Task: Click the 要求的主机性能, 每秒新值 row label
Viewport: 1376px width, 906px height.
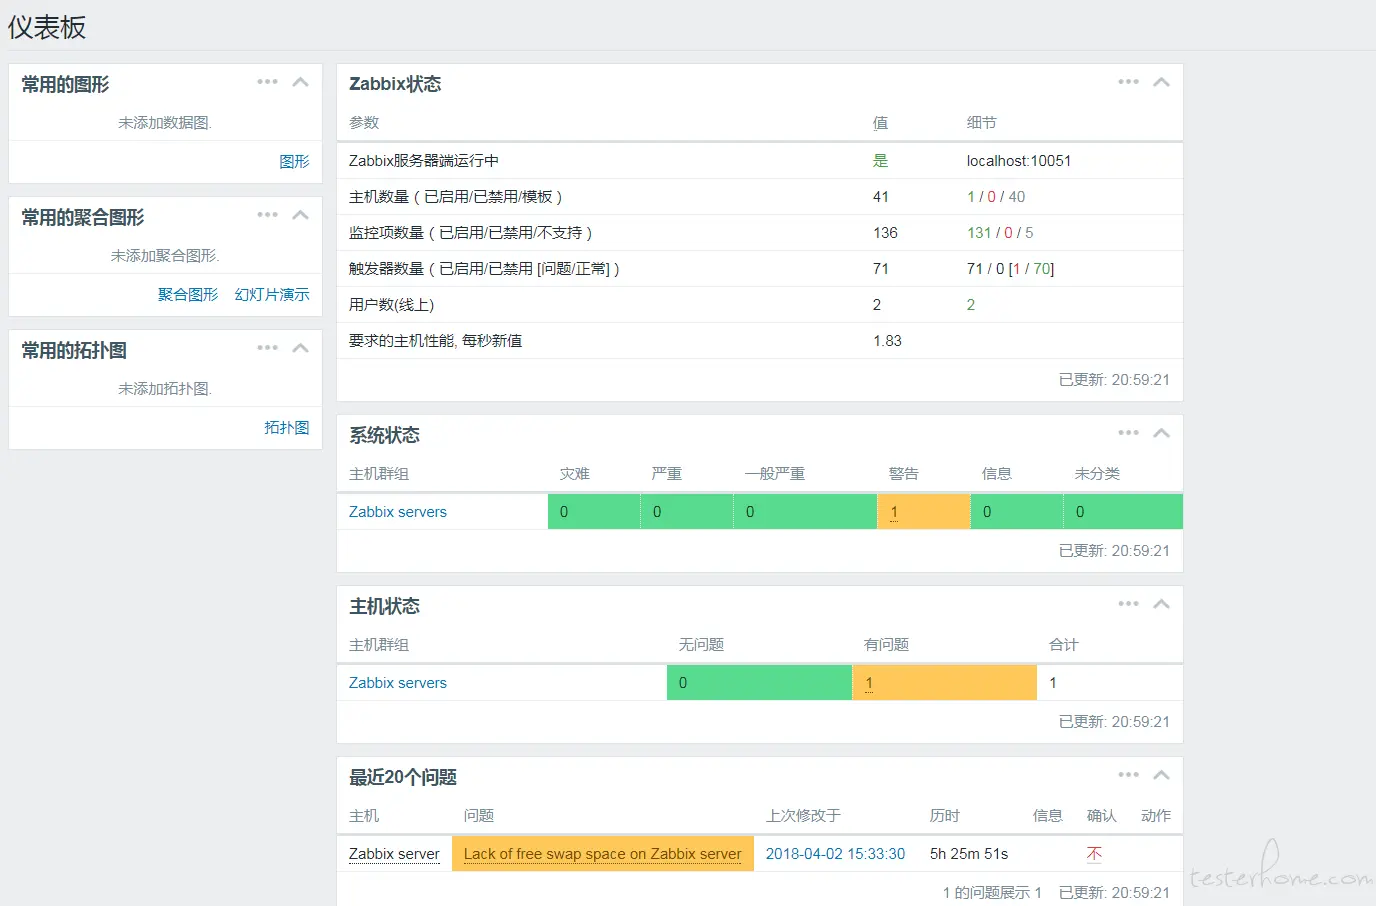Action: coord(436,341)
